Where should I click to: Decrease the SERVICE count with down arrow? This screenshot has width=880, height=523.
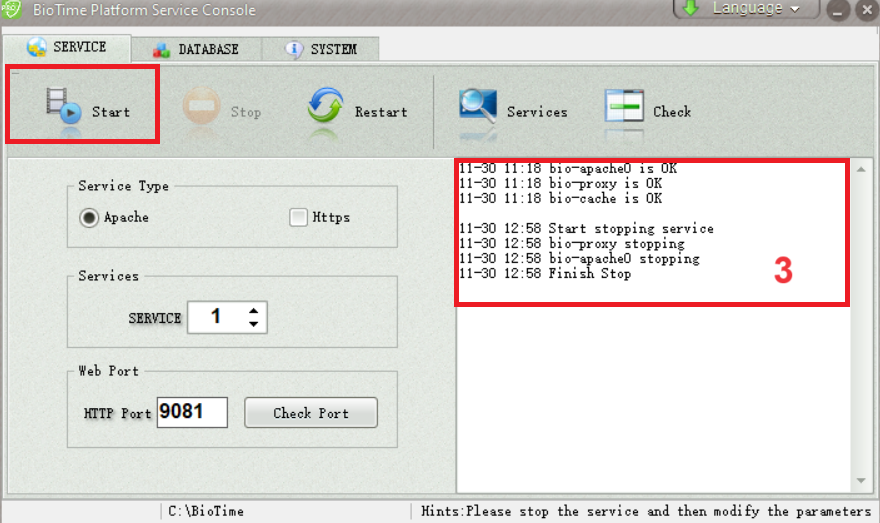(x=254, y=324)
